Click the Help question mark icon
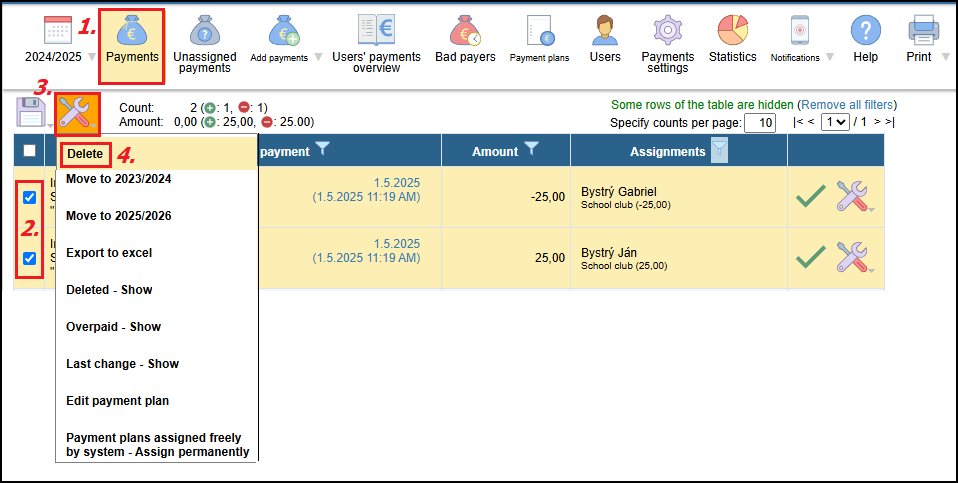958x483 pixels. (x=865, y=30)
